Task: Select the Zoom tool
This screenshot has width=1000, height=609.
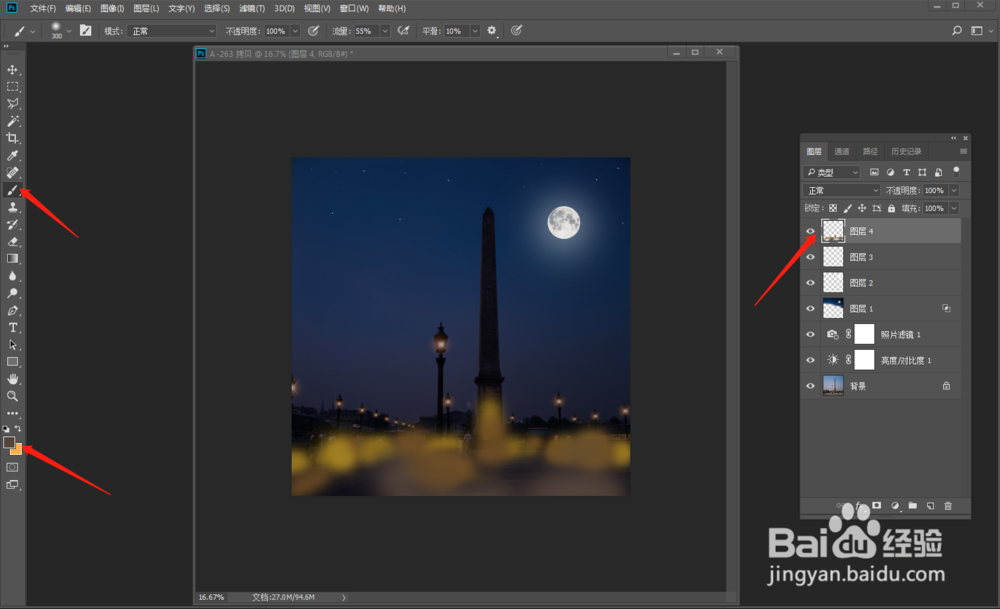Action: click(x=12, y=396)
